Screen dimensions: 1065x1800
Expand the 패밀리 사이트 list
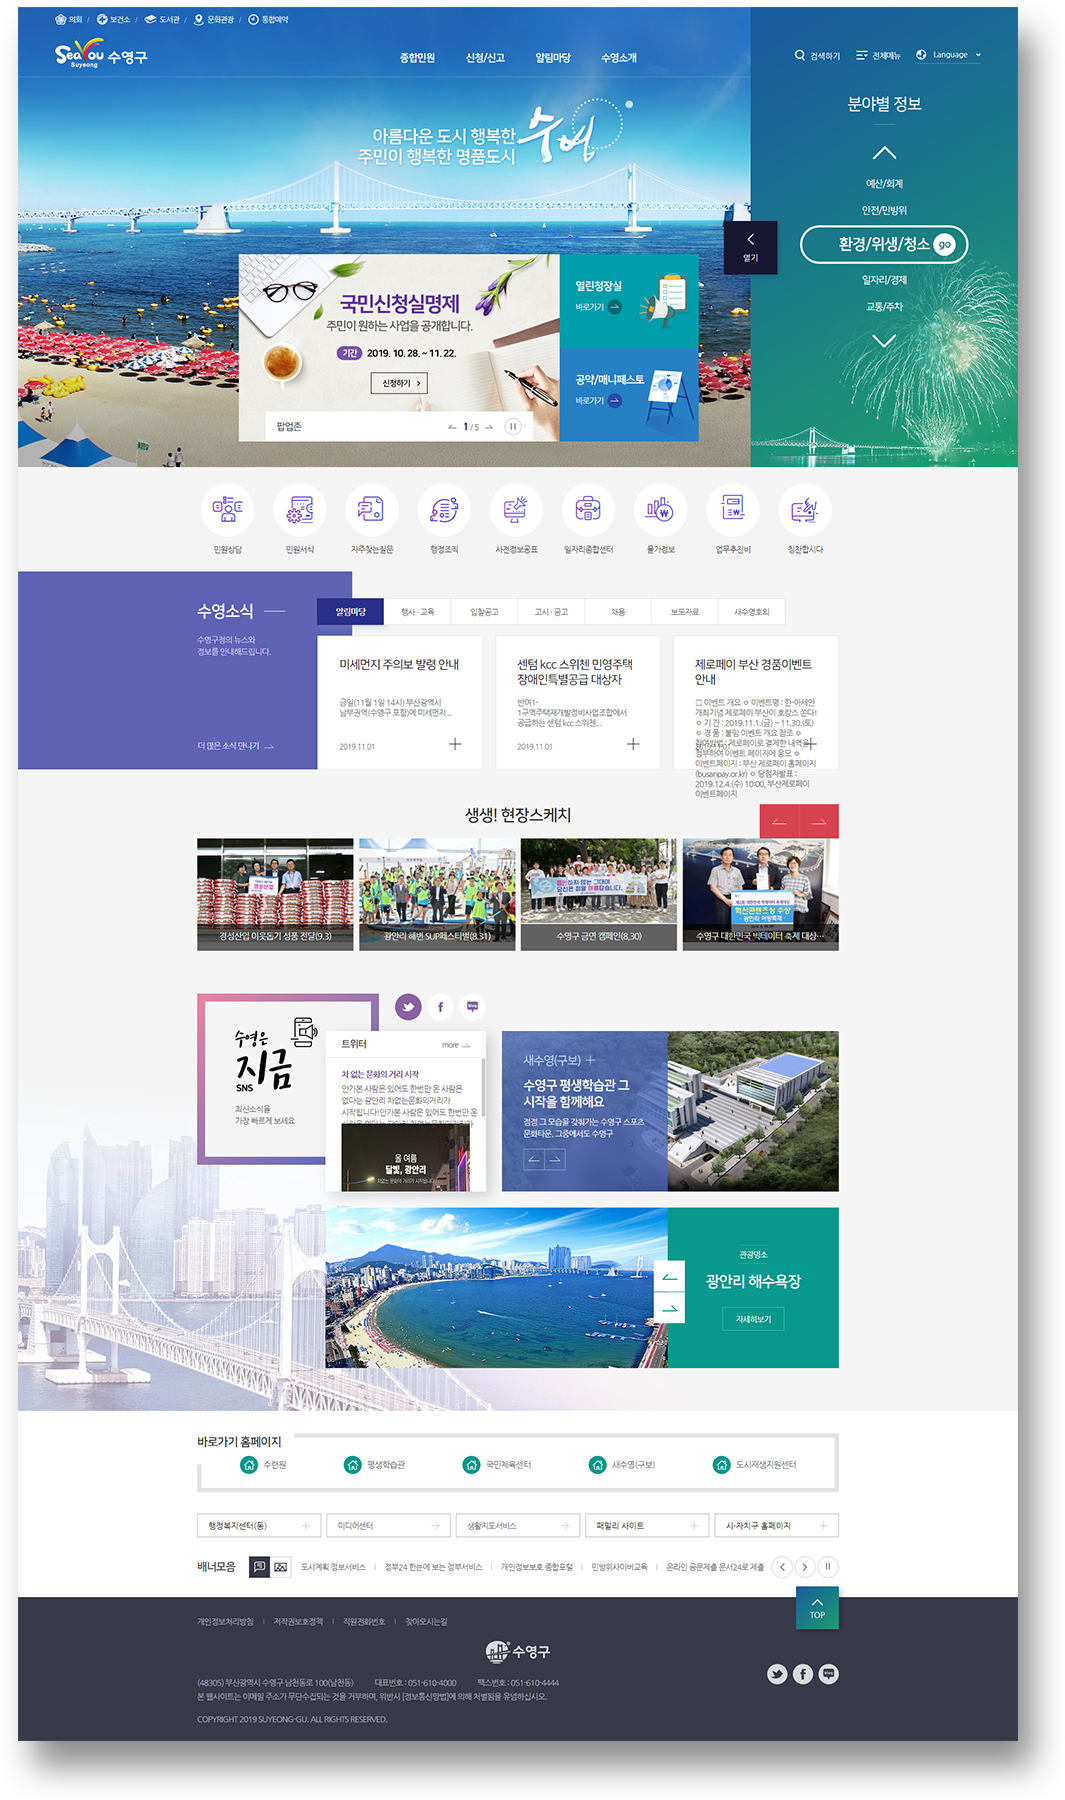[x=647, y=1525]
